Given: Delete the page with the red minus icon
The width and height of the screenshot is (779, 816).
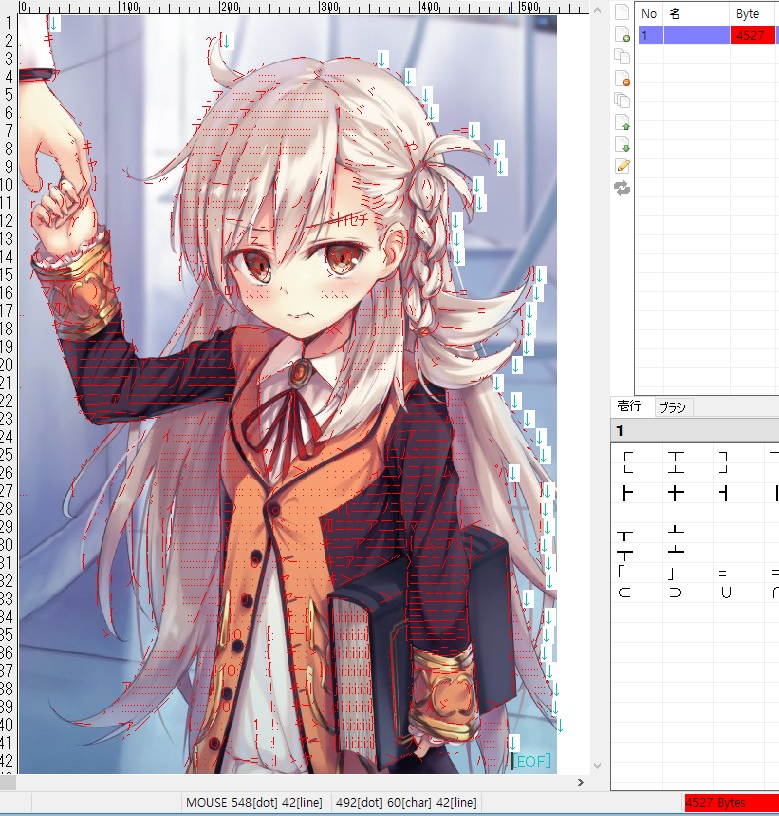Looking at the screenshot, I should (x=622, y=78).
